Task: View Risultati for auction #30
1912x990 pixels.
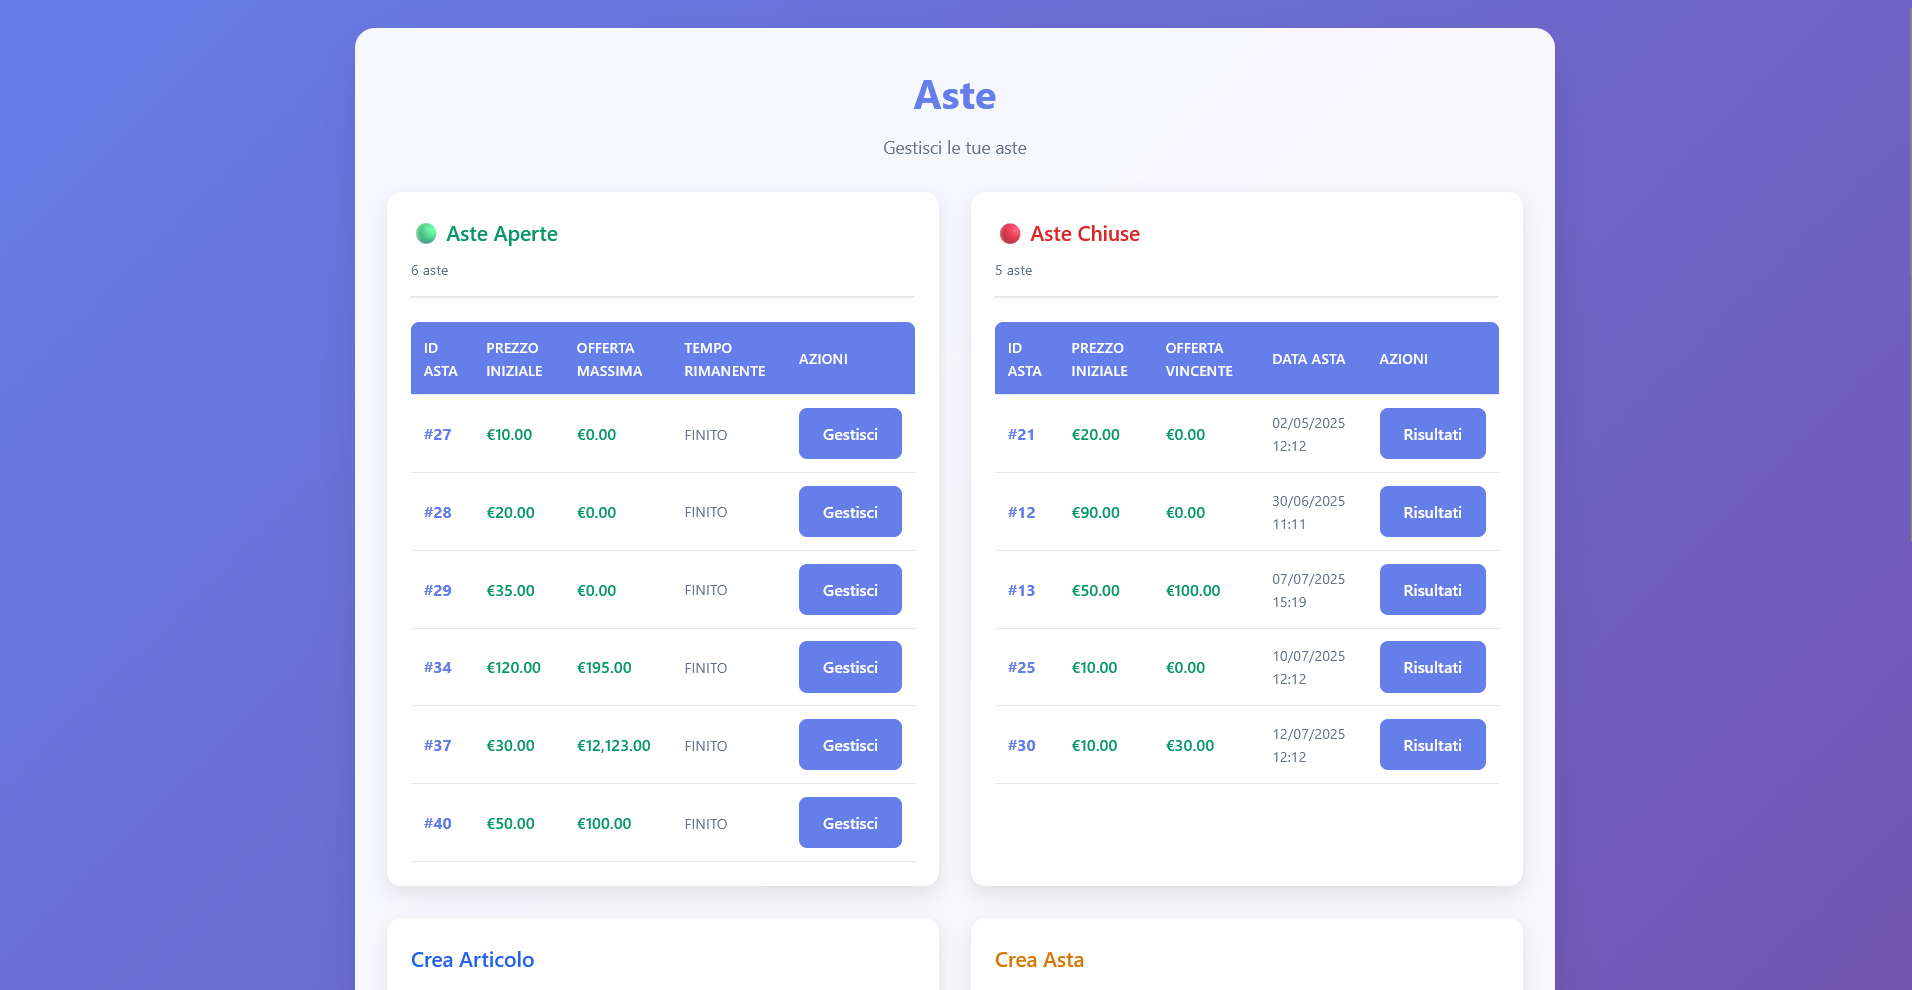Action: click(x=1431, y=745)
